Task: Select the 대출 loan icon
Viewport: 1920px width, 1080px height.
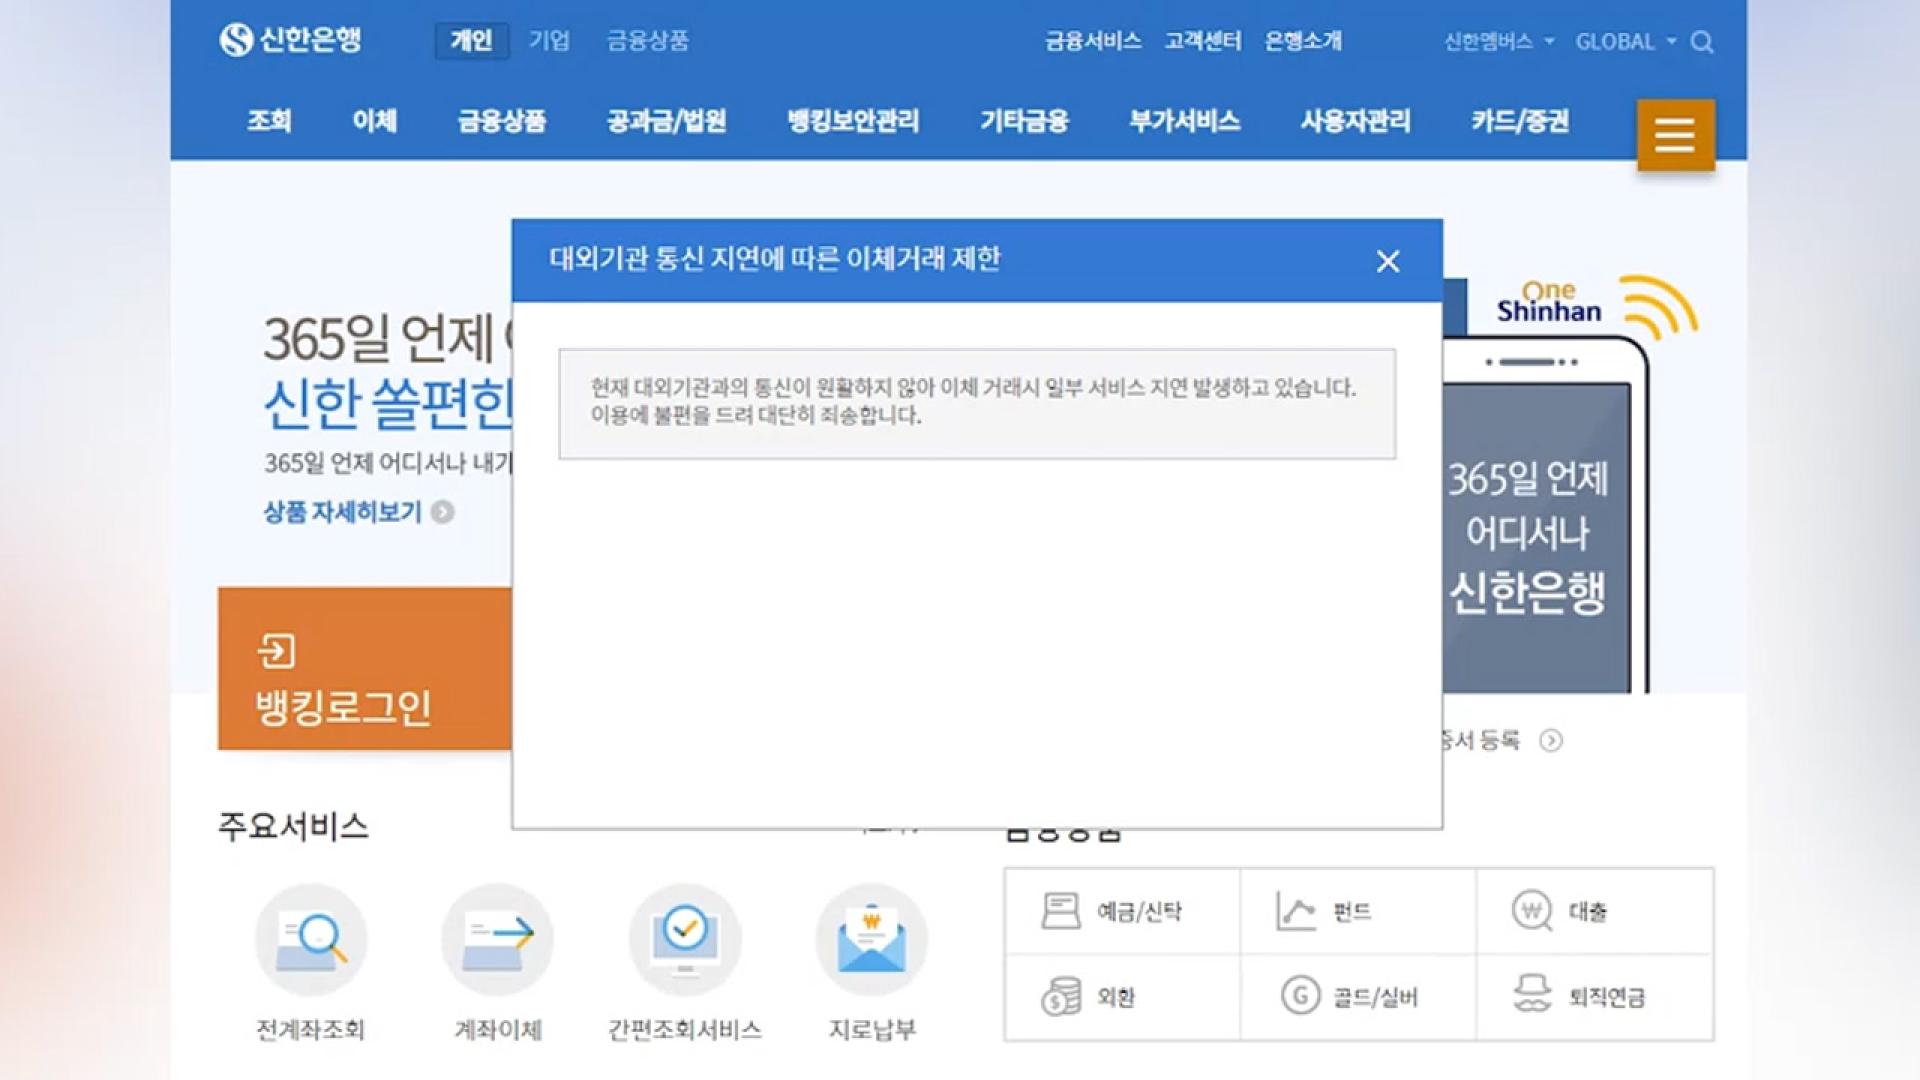Action: 1532,911
